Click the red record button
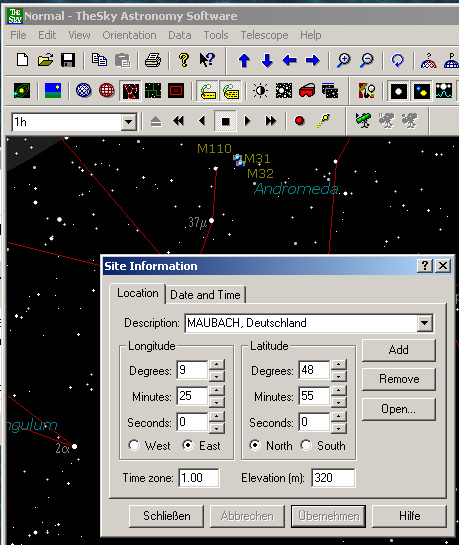This screenshot has width=459, height=545. 300,121
